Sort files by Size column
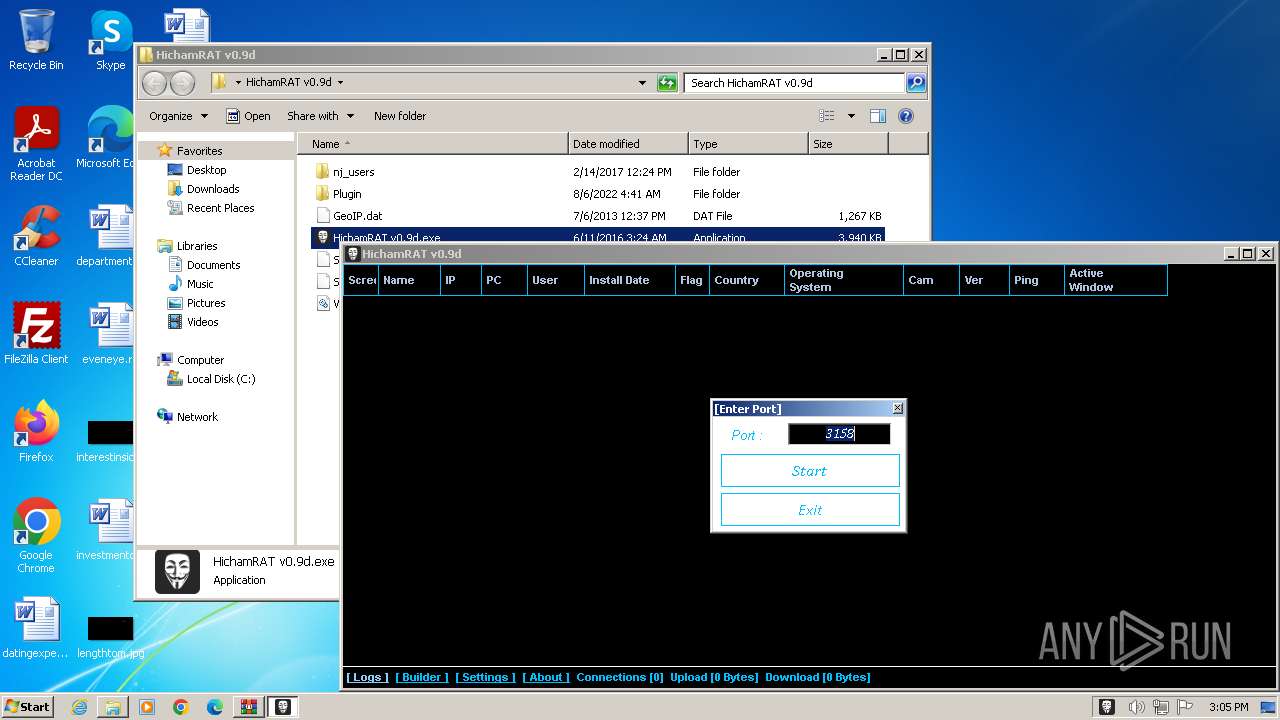 point(848,144)
